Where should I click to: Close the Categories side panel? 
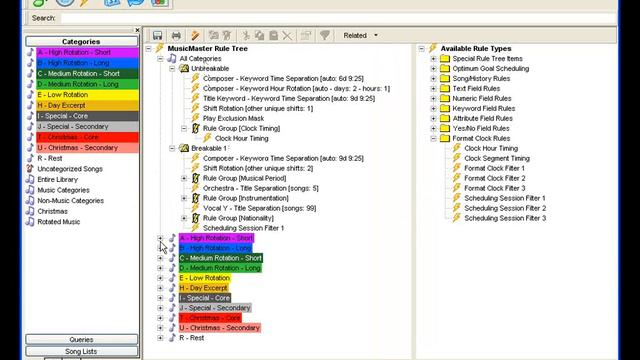pyautogui.click(x=137, y=30)
